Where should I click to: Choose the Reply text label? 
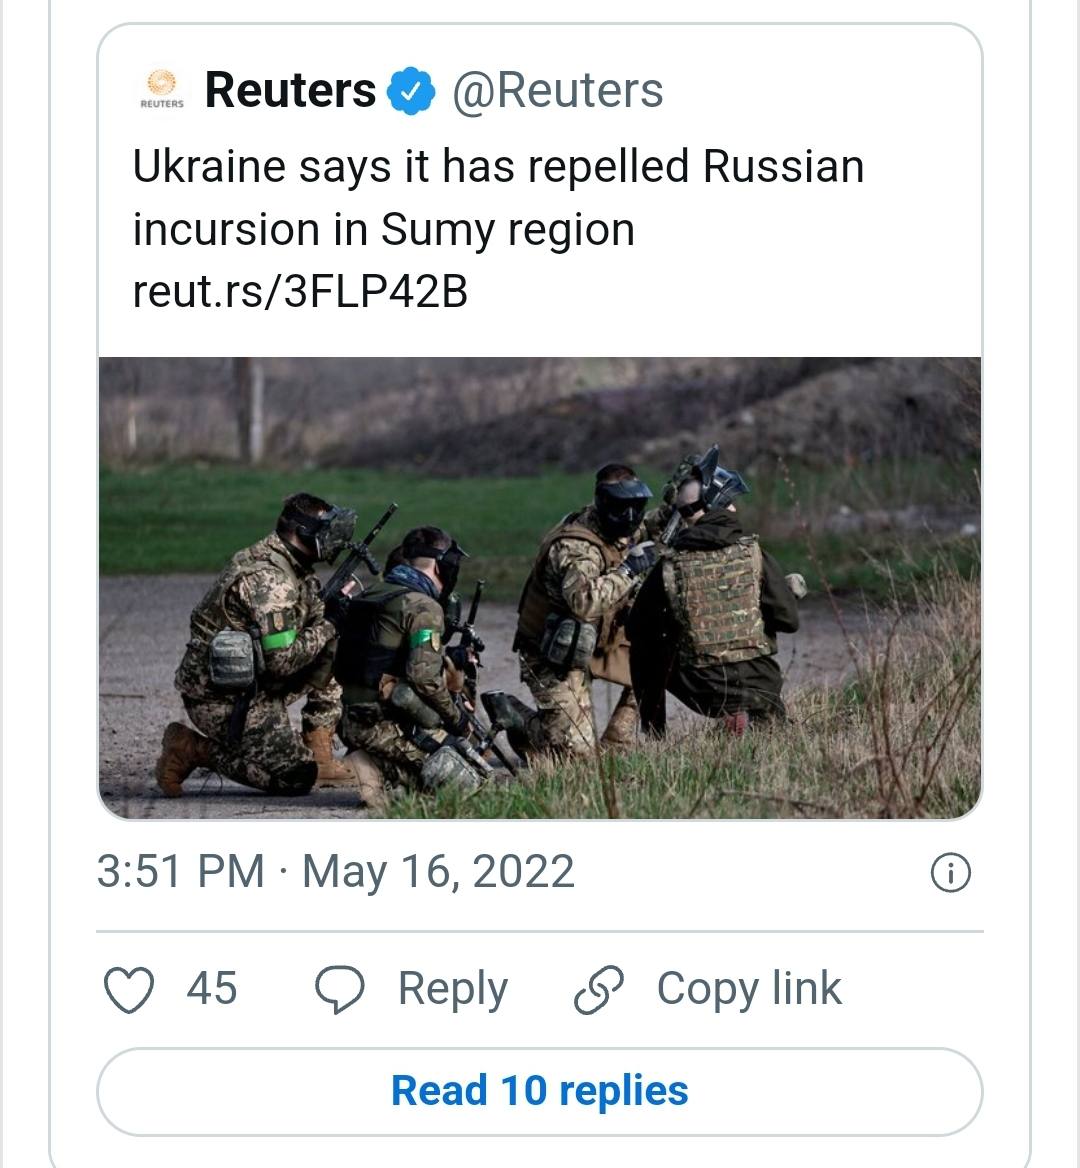click(x=453, y=990)
